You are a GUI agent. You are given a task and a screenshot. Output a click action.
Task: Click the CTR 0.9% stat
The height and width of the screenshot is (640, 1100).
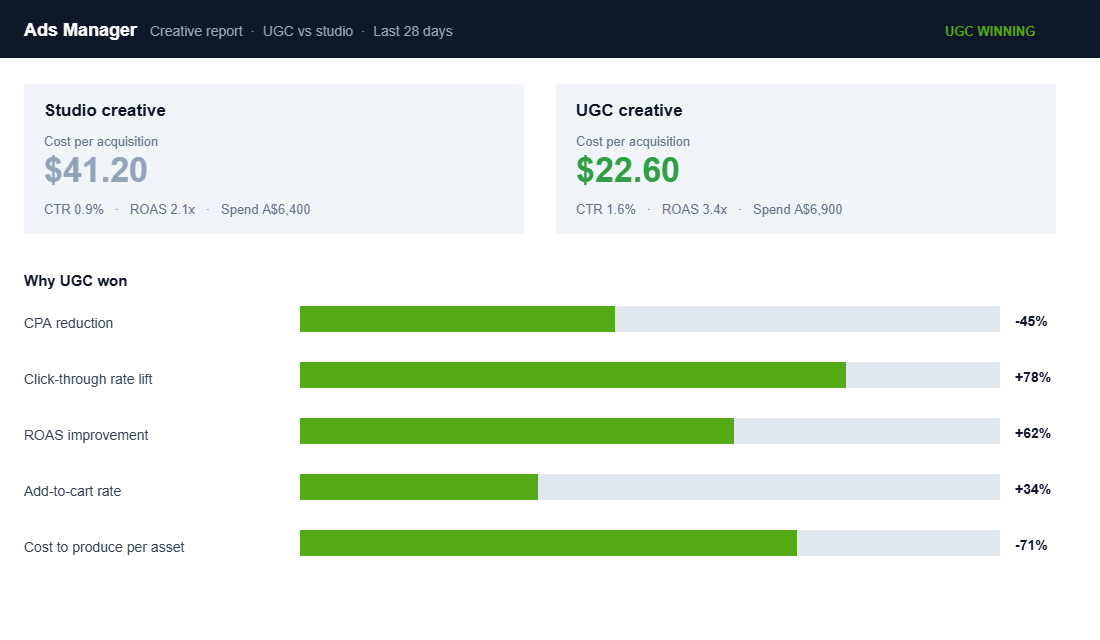tap(74, 209)
